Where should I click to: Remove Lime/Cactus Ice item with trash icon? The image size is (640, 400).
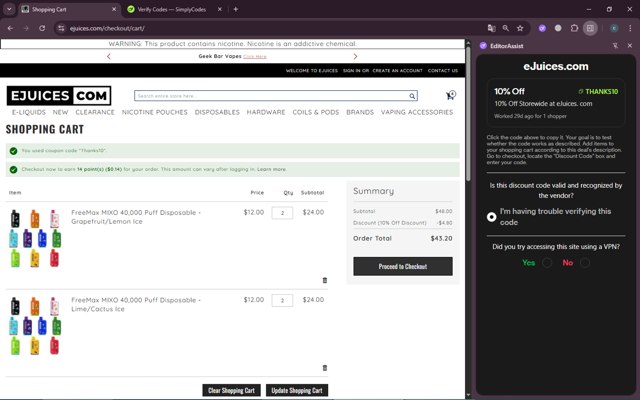tap(325, 368)
